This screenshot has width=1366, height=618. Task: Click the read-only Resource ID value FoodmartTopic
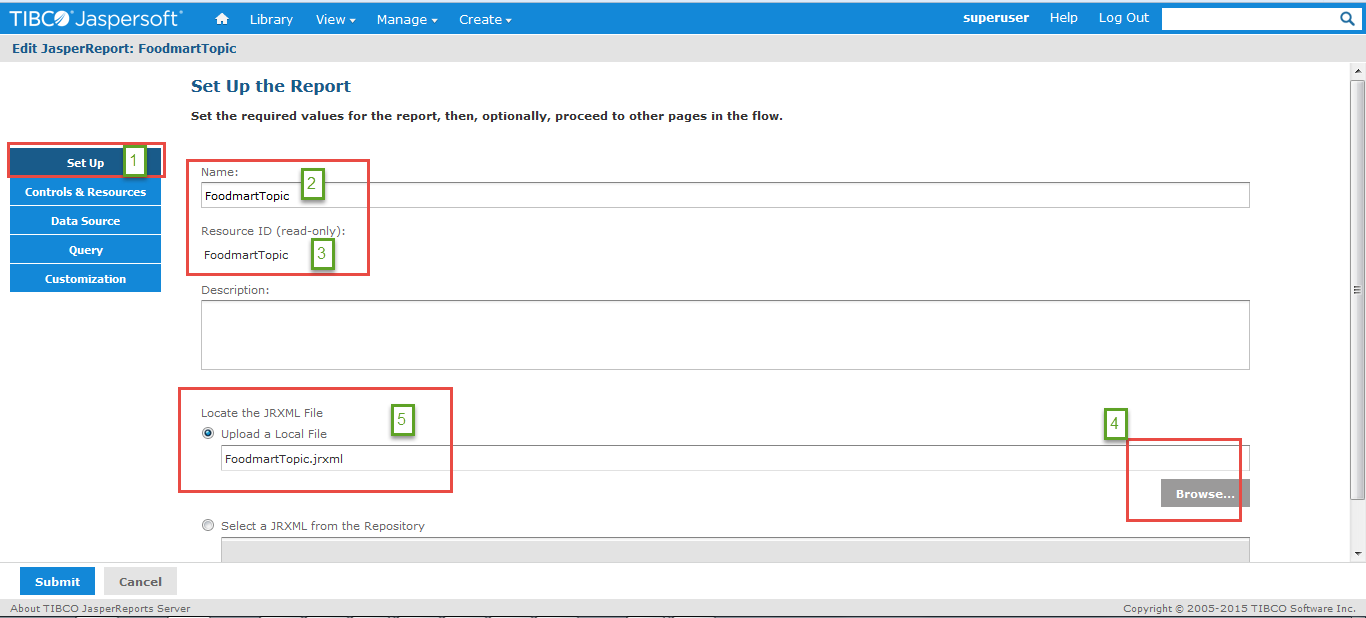click(x=246, y=255)
